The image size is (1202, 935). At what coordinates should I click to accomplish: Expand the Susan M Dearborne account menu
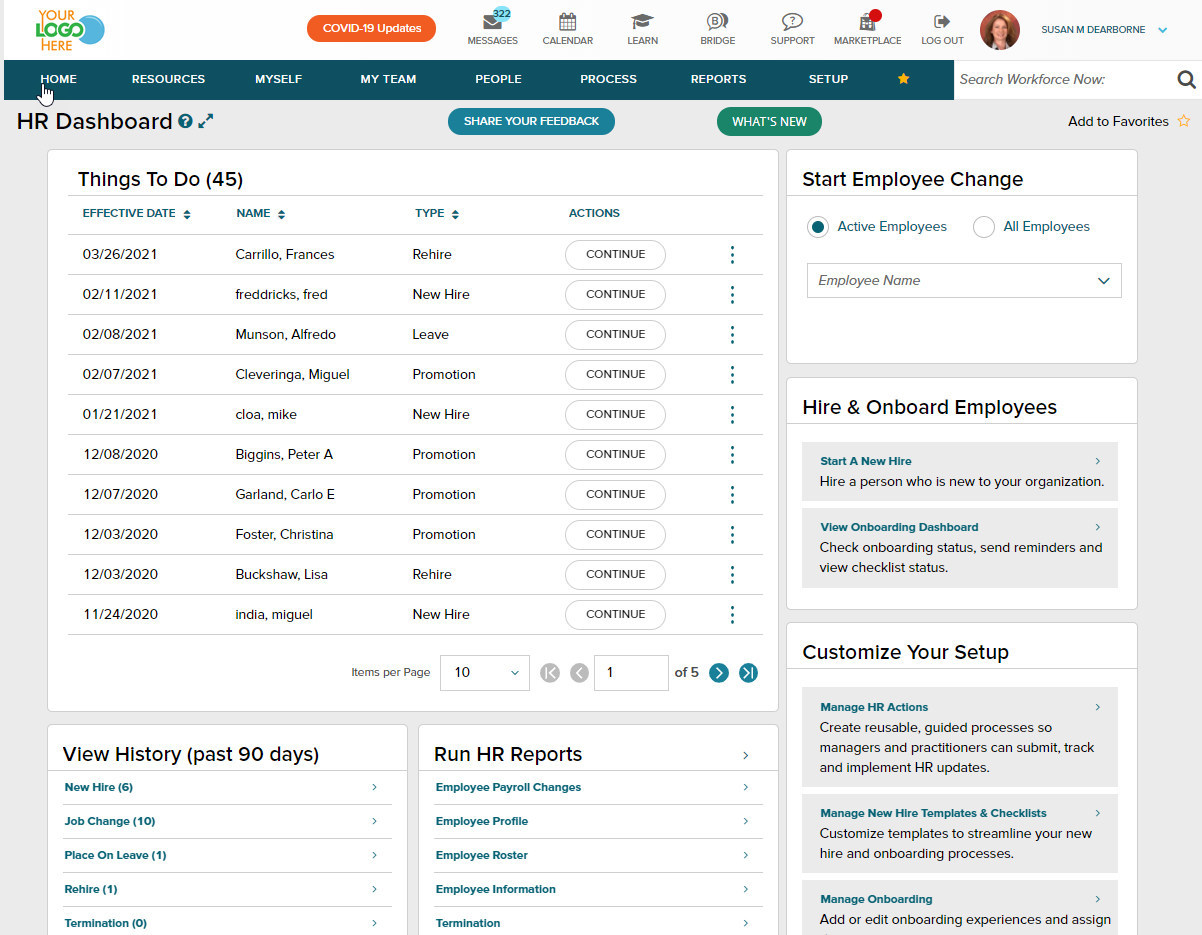point(1164,30)
